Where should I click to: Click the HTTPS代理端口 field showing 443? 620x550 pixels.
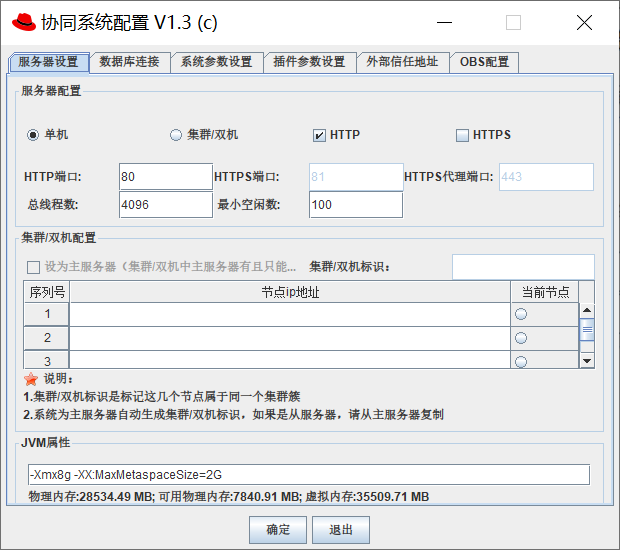(x=546, y=177)
